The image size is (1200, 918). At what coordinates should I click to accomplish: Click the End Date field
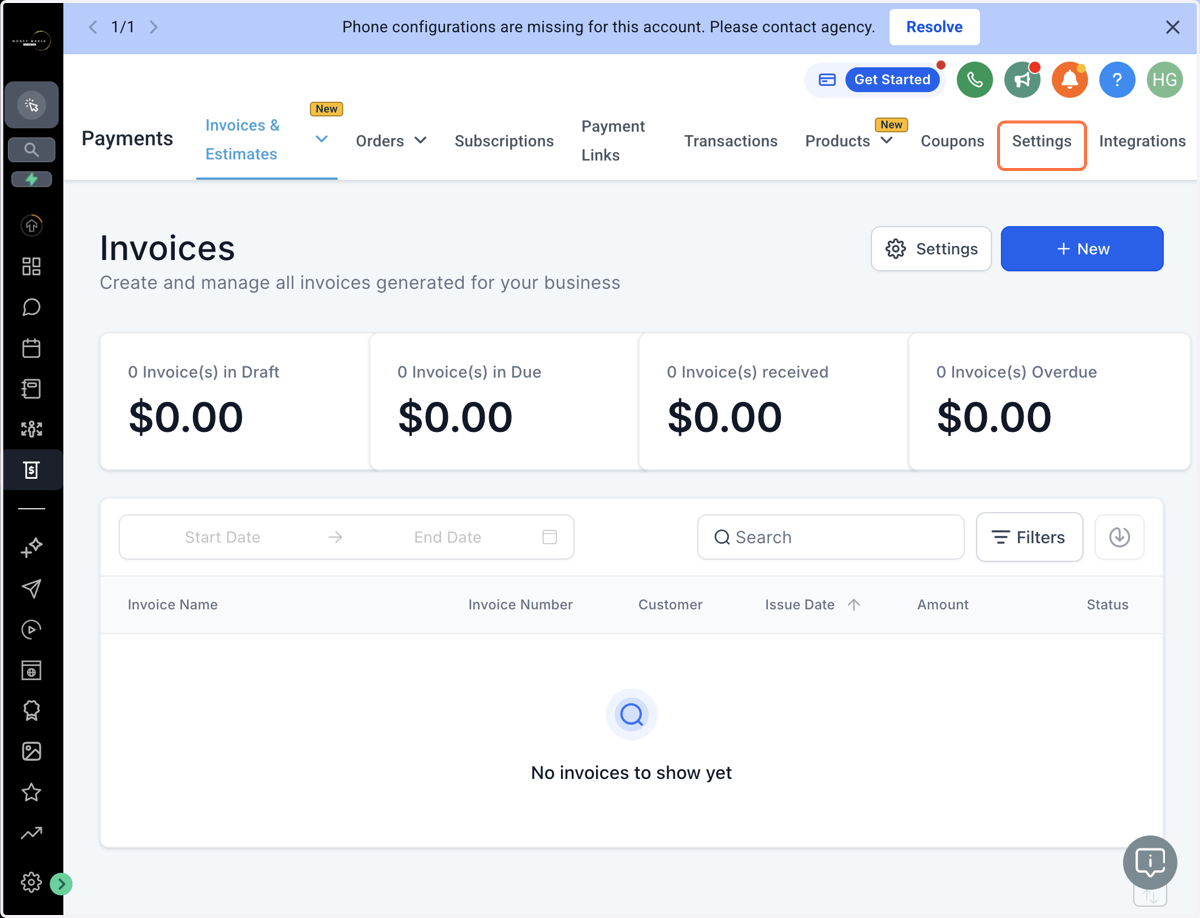tap(447, 537)
